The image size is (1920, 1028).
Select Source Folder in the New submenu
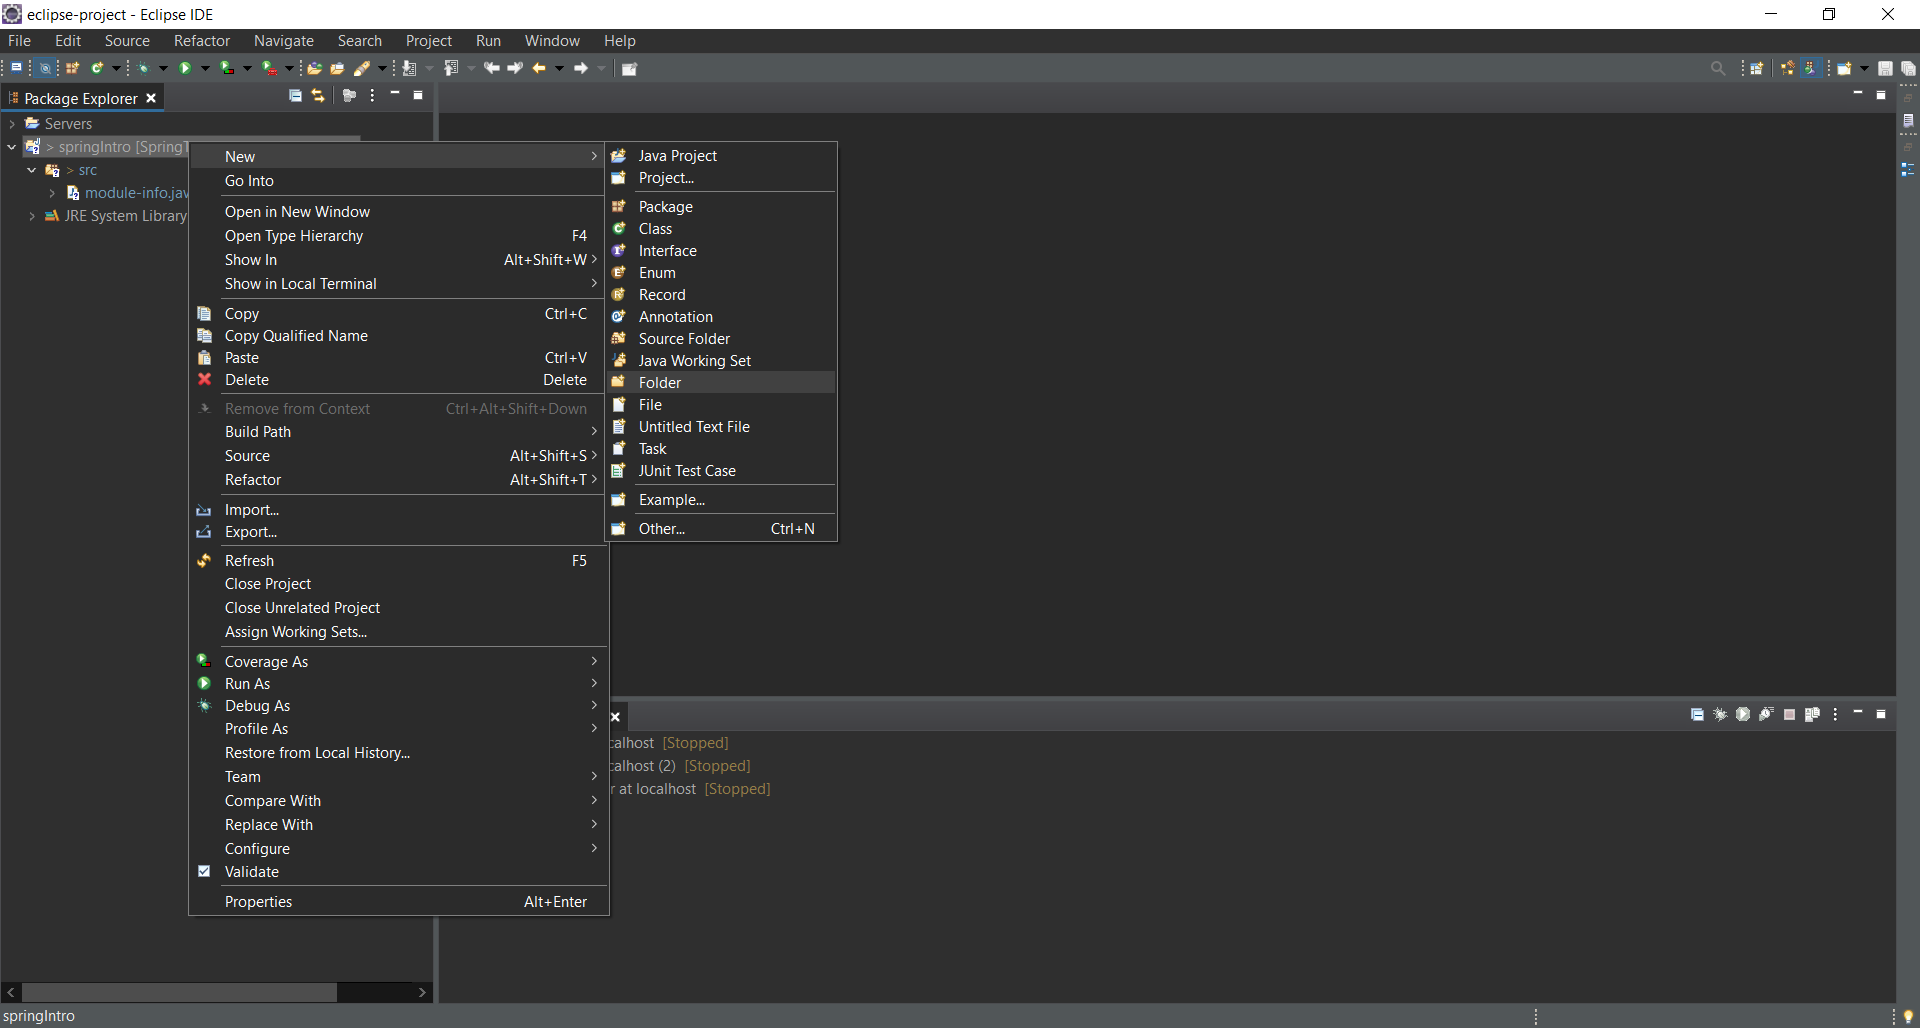coord(722,339)
